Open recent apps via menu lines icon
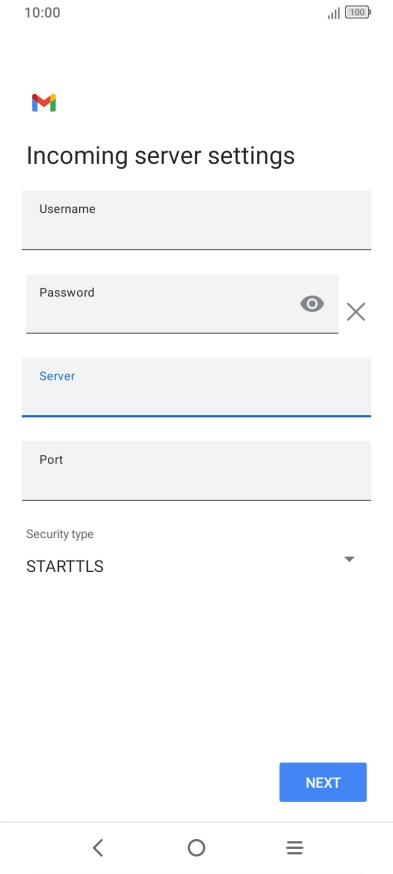Screen dimensions: 393x874 294,848
